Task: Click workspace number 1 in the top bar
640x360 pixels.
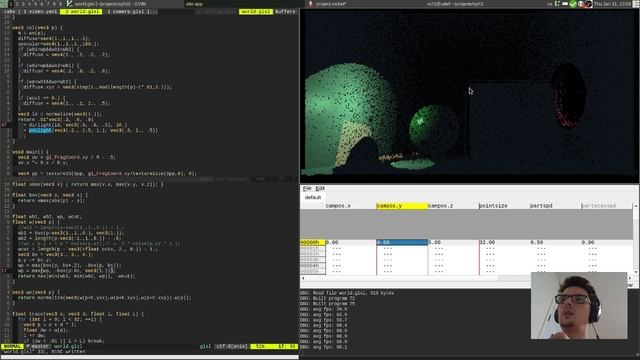Action: click(10, 4)
